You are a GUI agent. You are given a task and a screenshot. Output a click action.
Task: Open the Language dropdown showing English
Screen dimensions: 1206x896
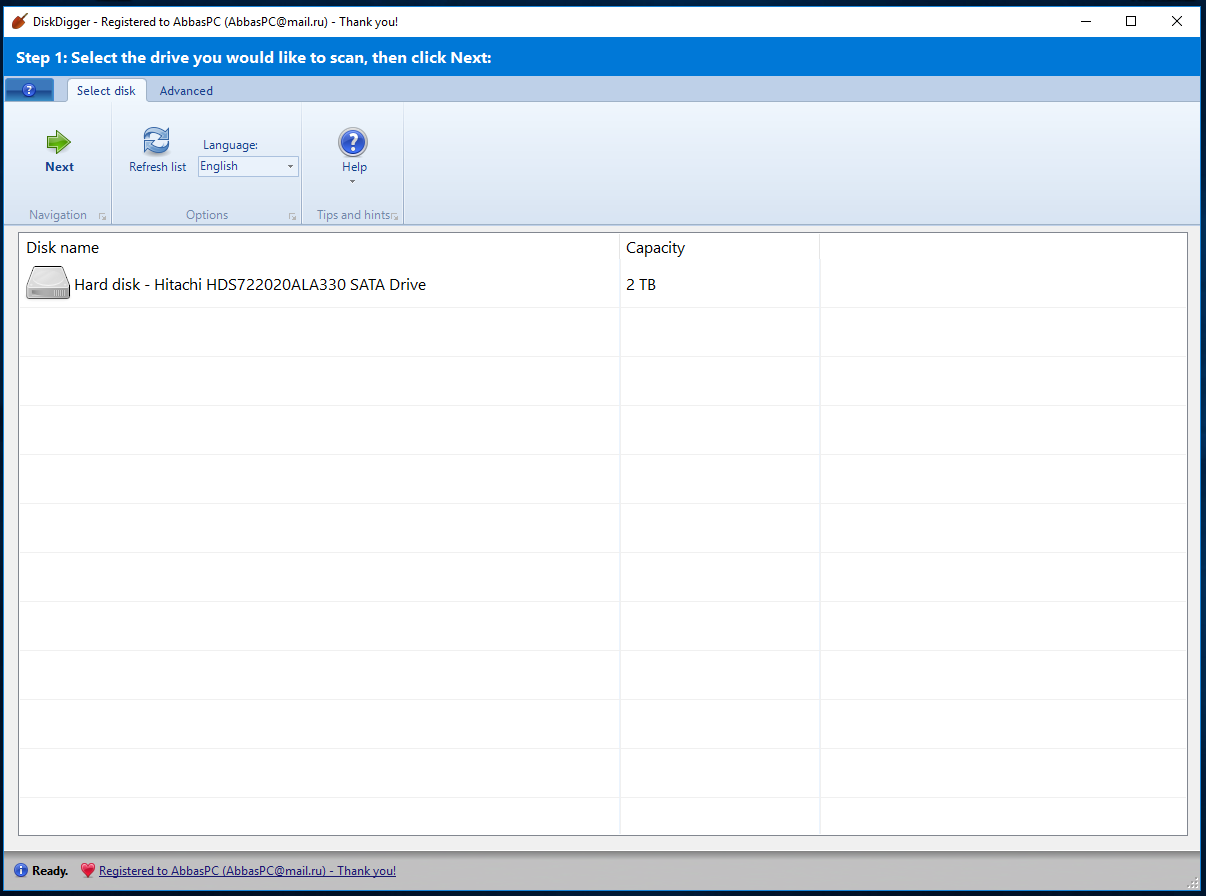point(248,167)
